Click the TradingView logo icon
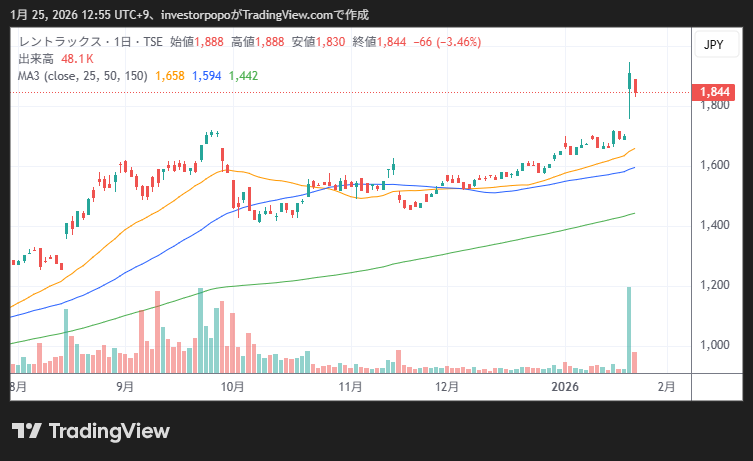The image size is (753, 461). click(26, 430)
